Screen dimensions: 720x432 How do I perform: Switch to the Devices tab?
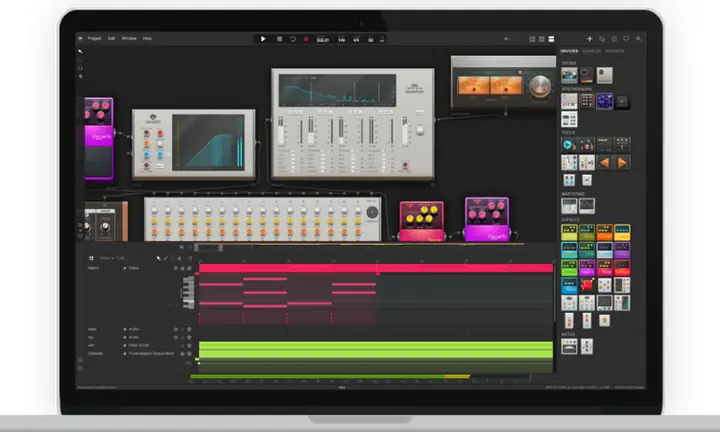coord(569,51)
